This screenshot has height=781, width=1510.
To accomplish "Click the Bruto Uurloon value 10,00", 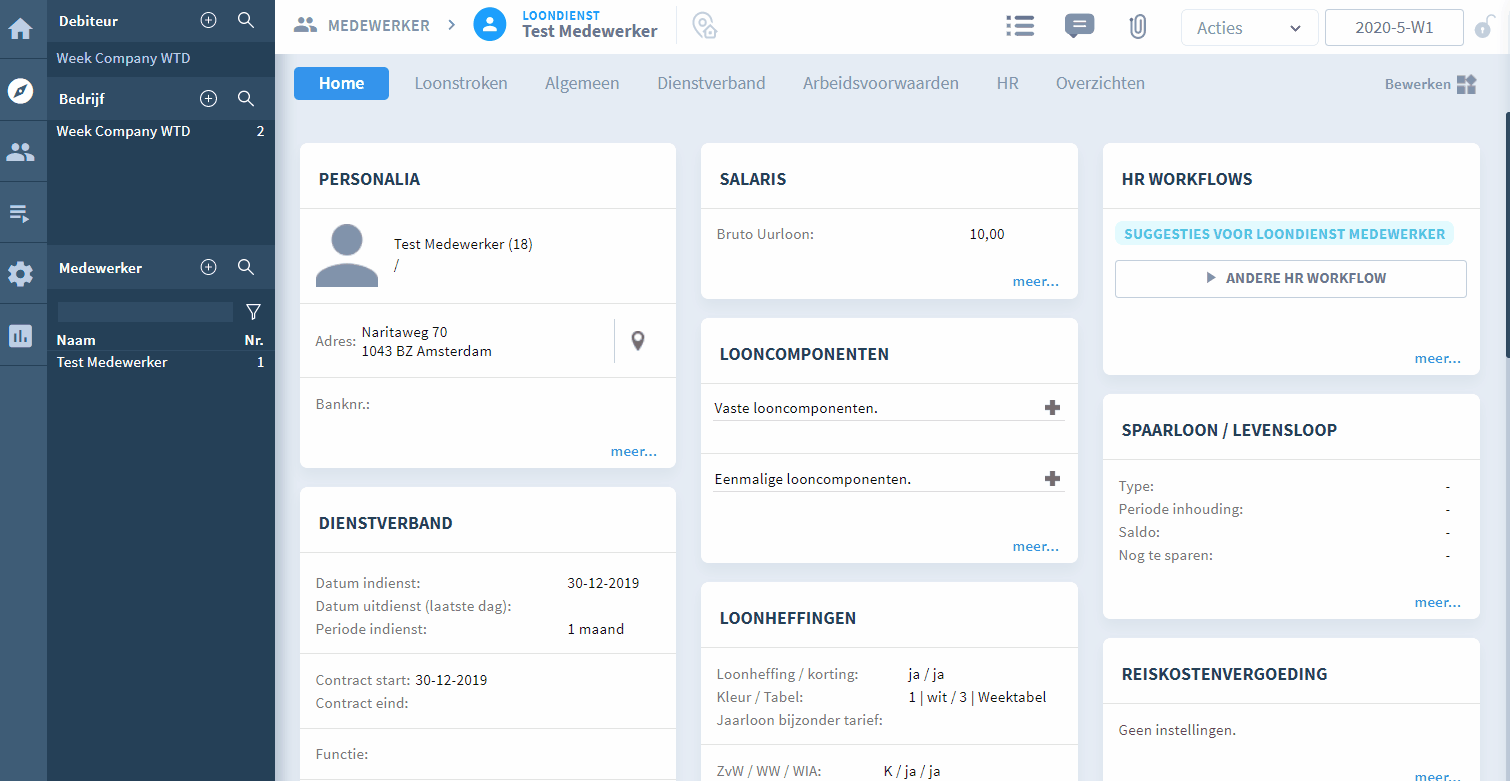I will (987, 234).
